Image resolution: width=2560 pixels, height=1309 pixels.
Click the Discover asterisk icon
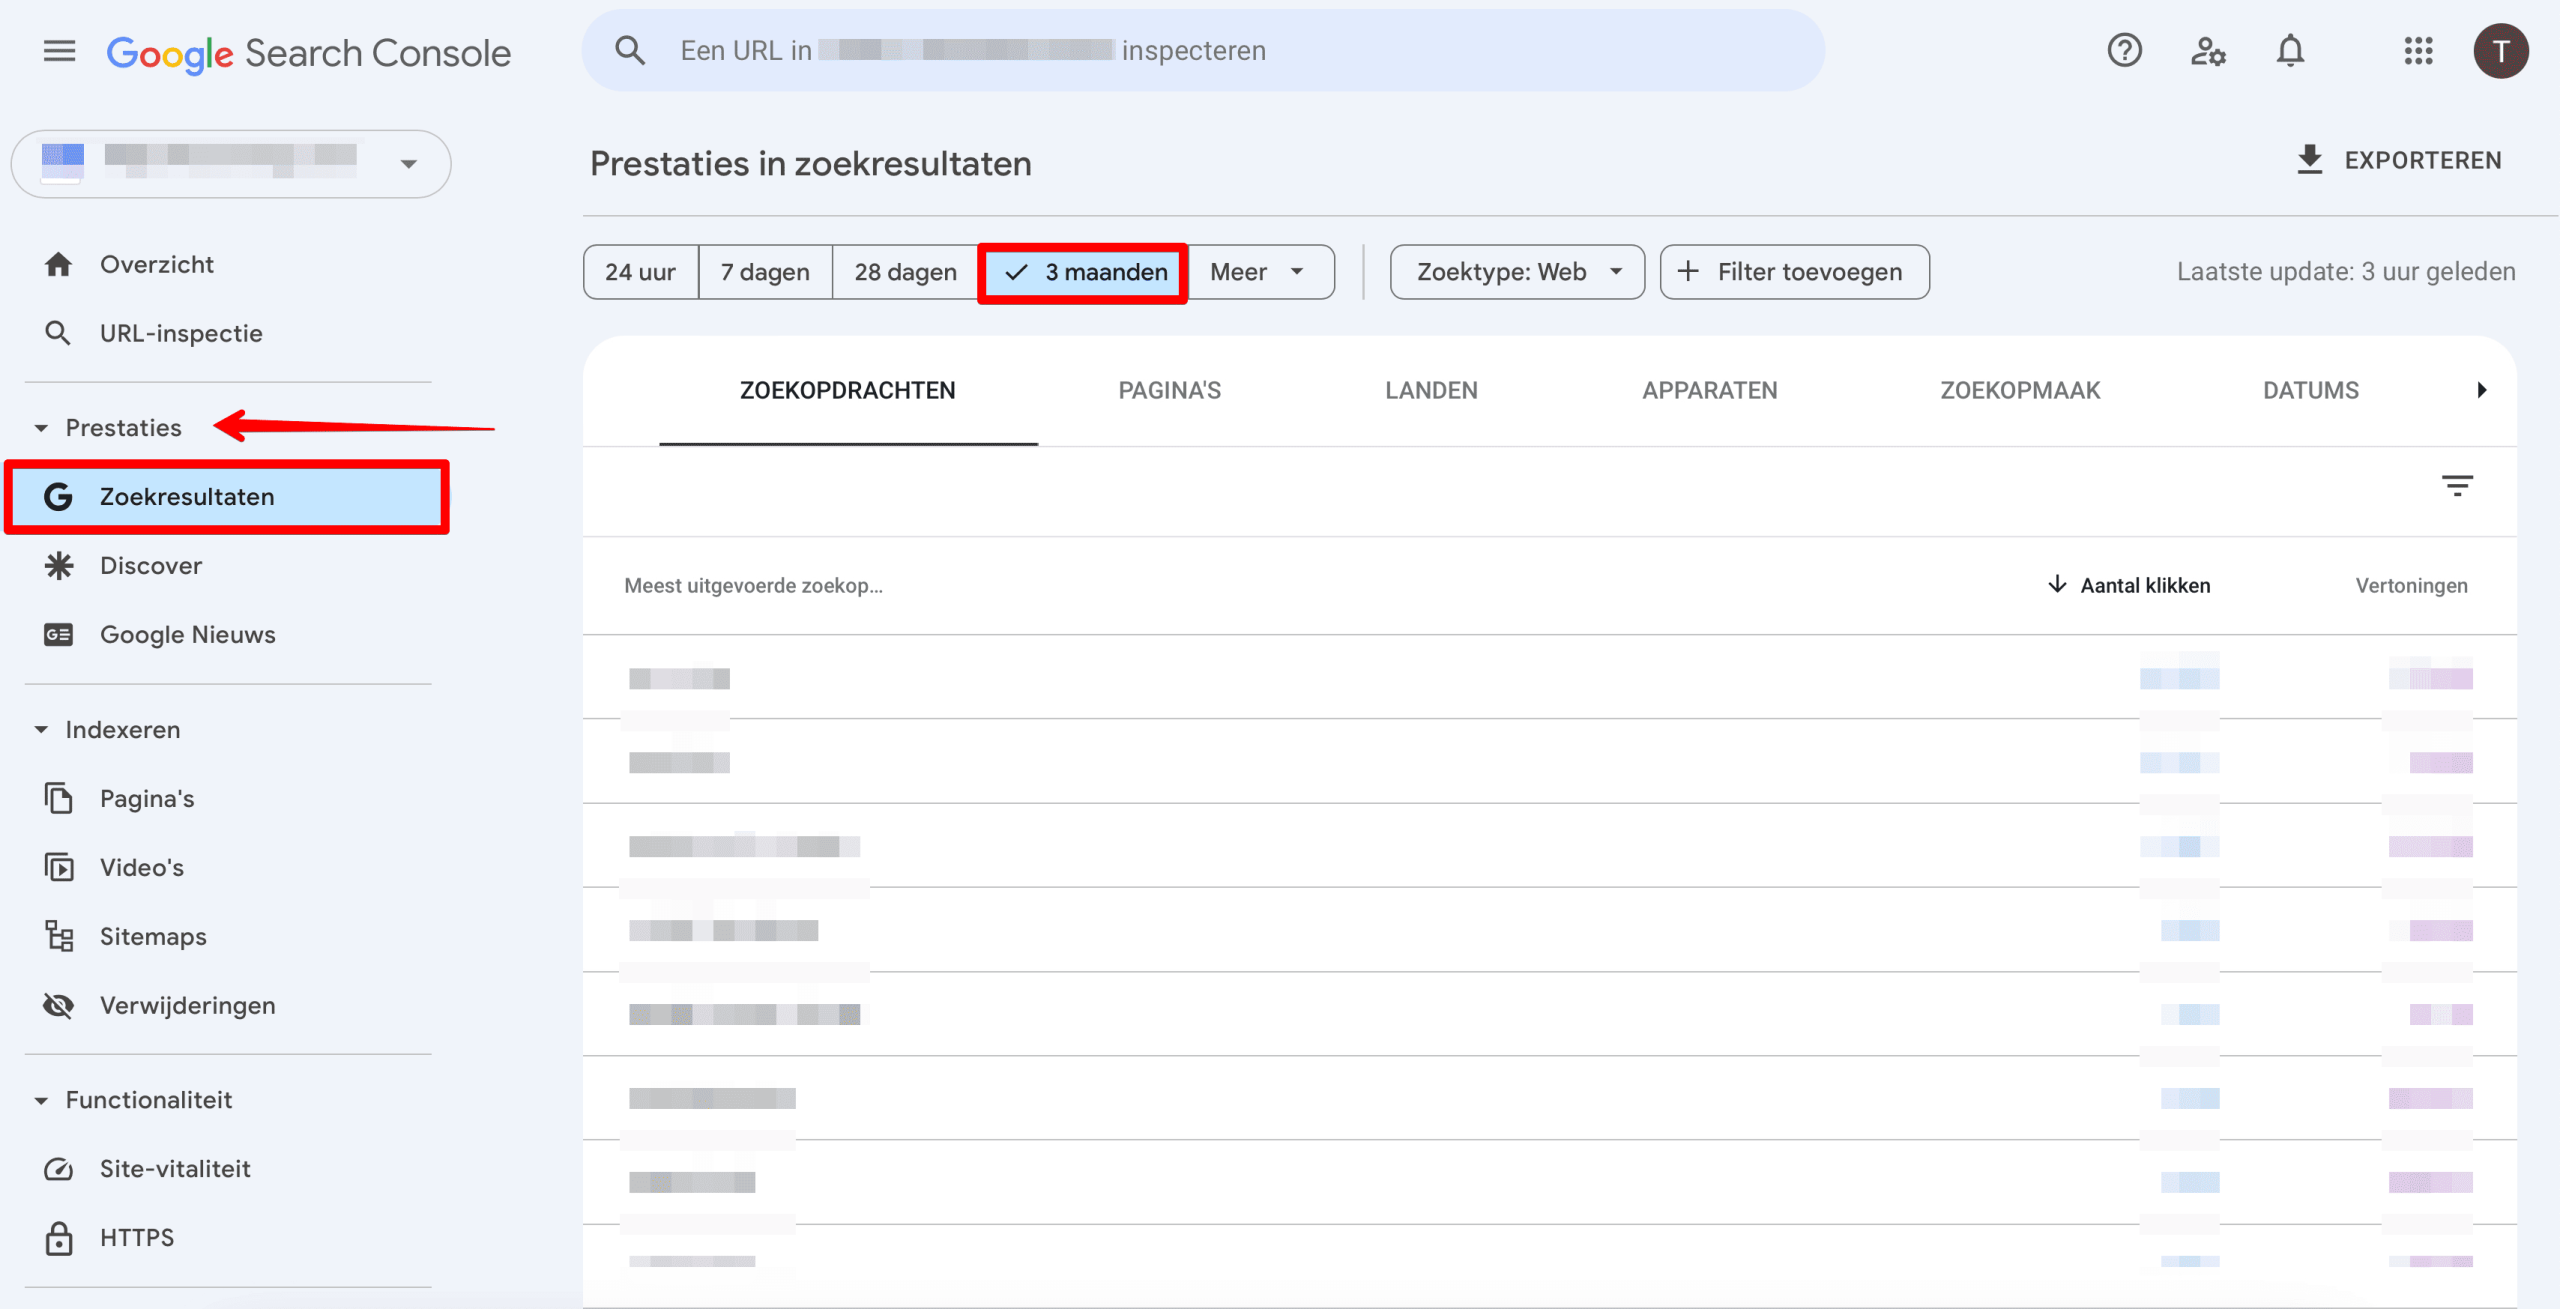[58, 565]
